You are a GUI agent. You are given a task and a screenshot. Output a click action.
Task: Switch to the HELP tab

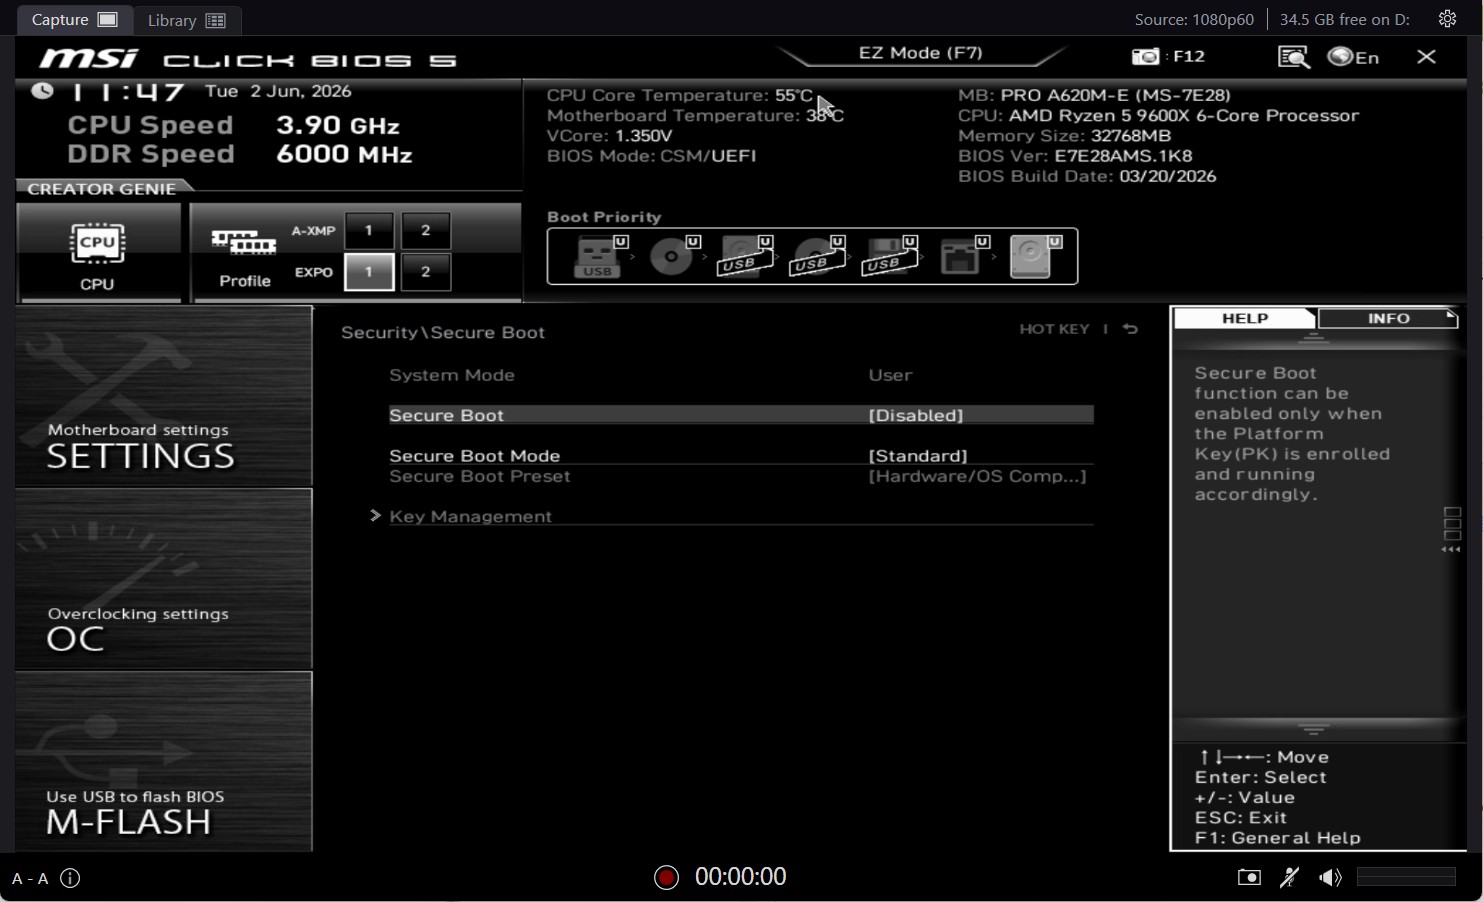click(1245, 318)
